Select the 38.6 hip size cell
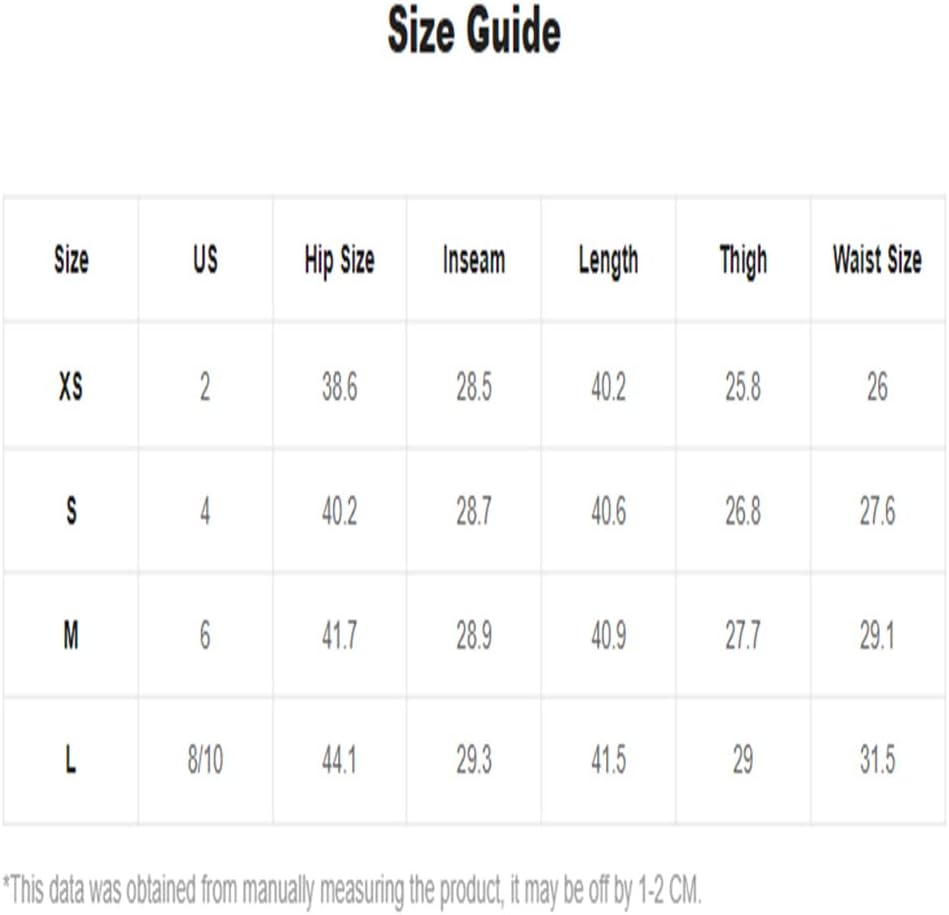The image size is (949, 915). point(340,386)
